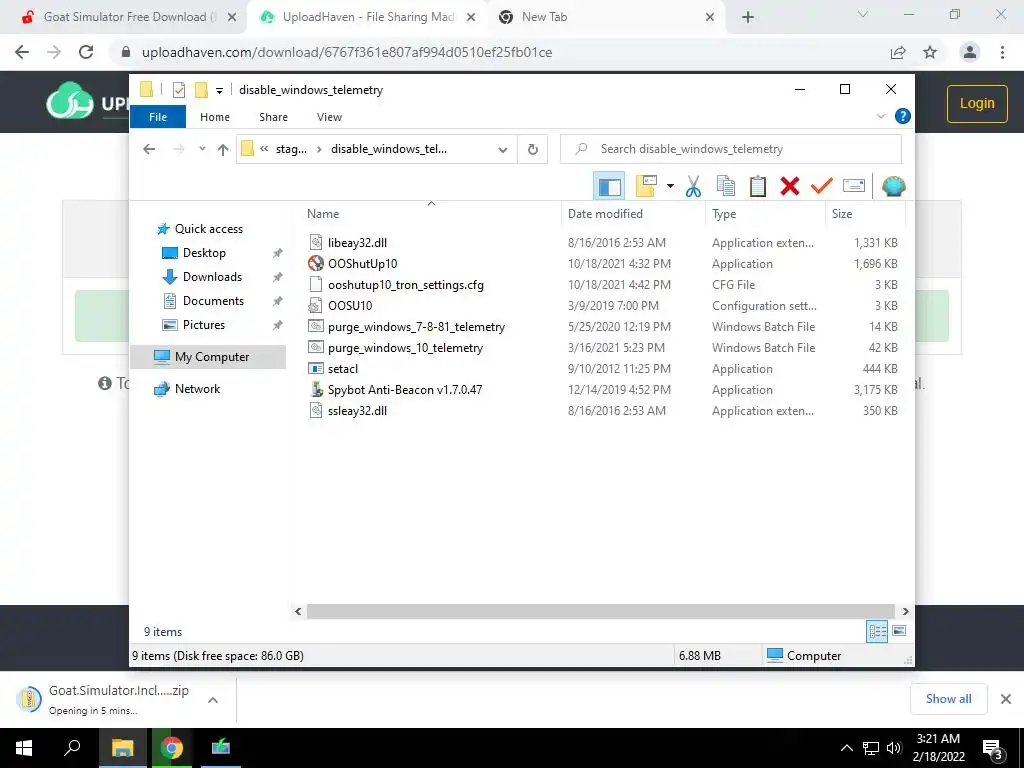Click File Explorer taskbar icon
This screenshot has height=768, width=1024.
tap(122, 748)
